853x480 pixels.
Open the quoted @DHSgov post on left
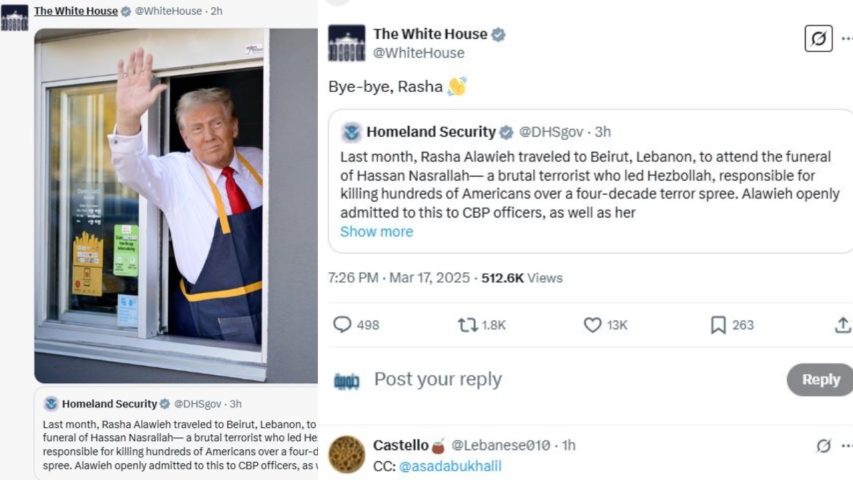pos(176,434)
